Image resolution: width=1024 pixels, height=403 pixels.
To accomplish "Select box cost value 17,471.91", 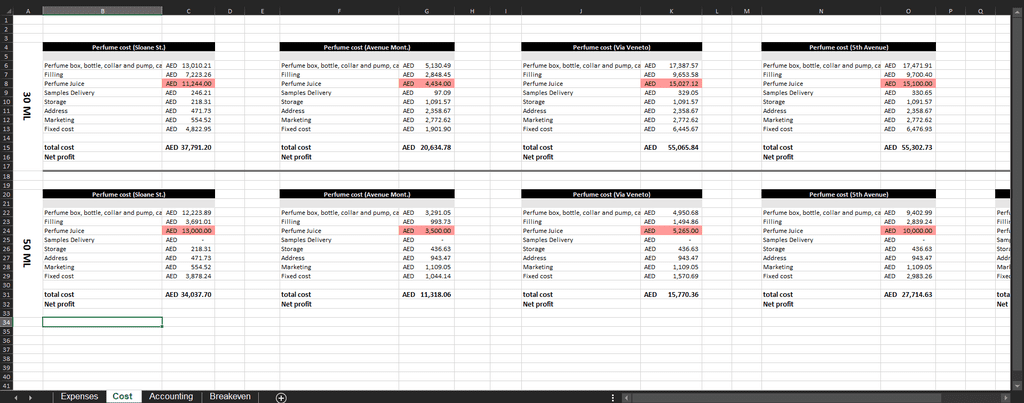I will [x=908, y=65].
